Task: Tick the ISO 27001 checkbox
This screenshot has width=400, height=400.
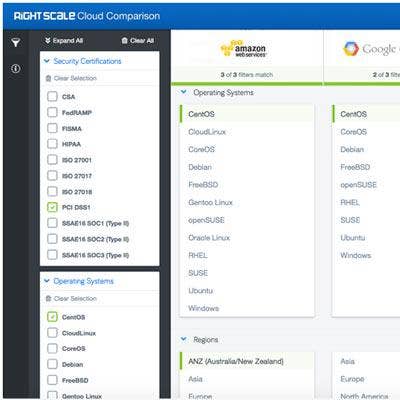Action: click(x=52, y=160)
